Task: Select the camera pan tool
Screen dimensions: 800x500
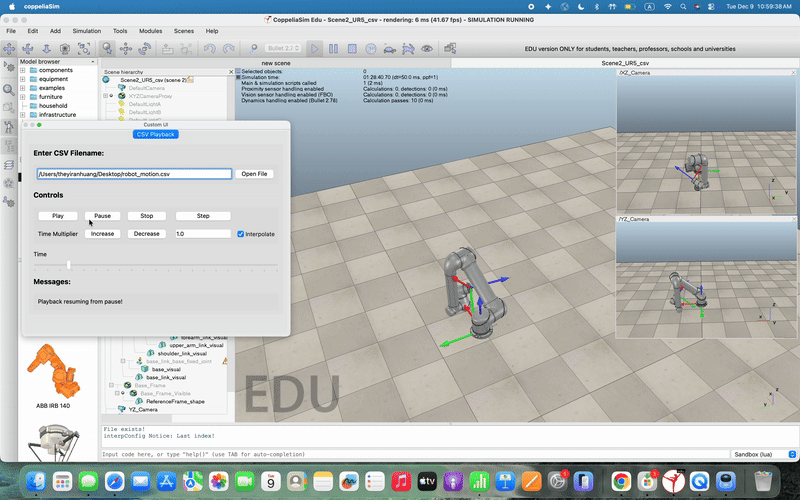Action: point(9,48)
